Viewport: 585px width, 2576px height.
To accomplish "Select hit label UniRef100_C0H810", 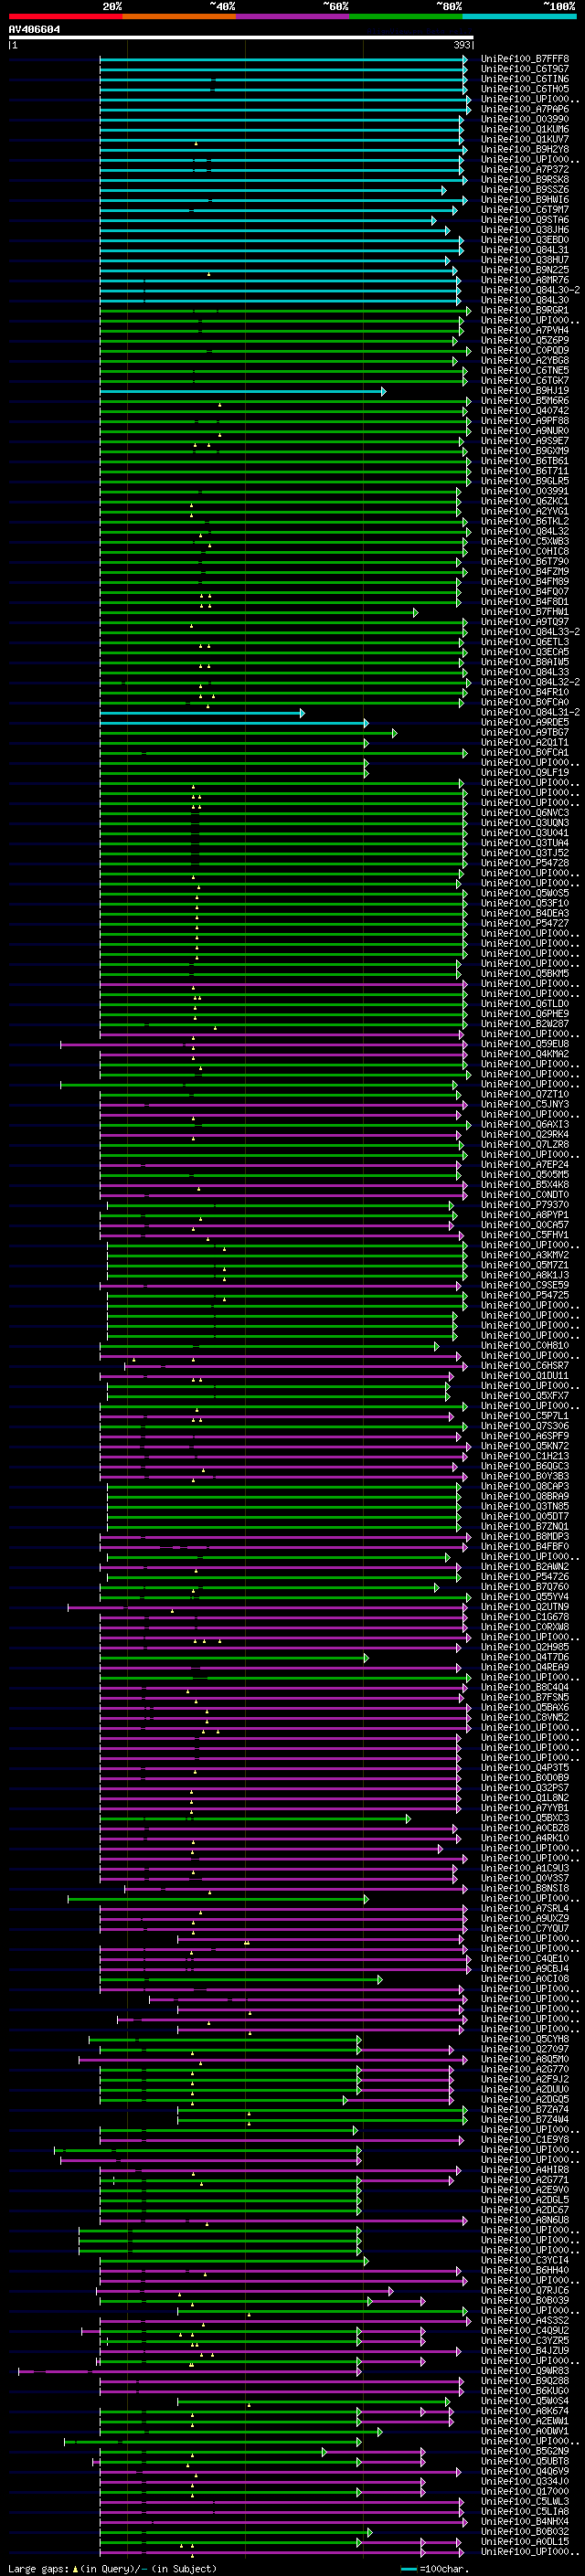I will 525,1346.
